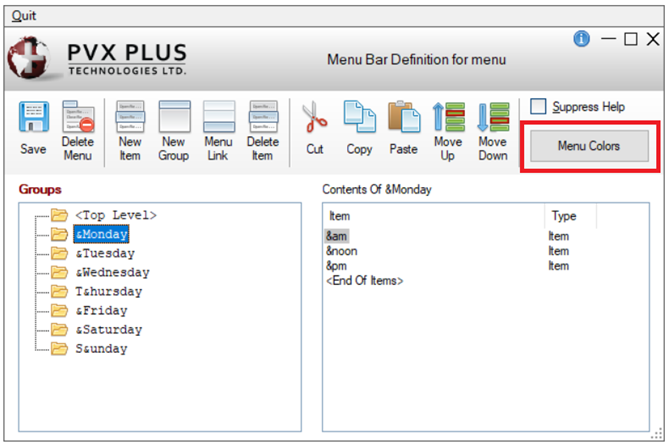Click the Delete Item icon
The image size is (669, 445).
coord(263,119)
